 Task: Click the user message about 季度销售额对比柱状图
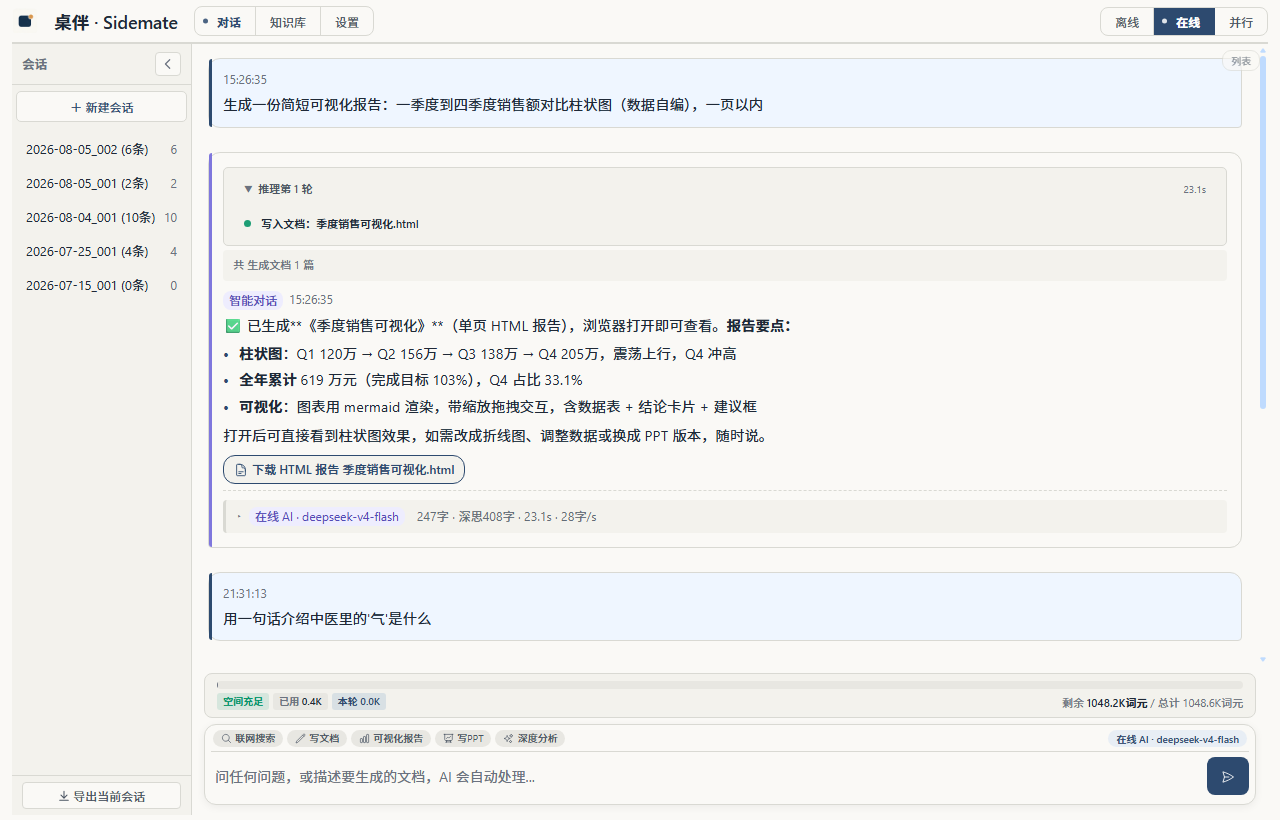(725, 93)
